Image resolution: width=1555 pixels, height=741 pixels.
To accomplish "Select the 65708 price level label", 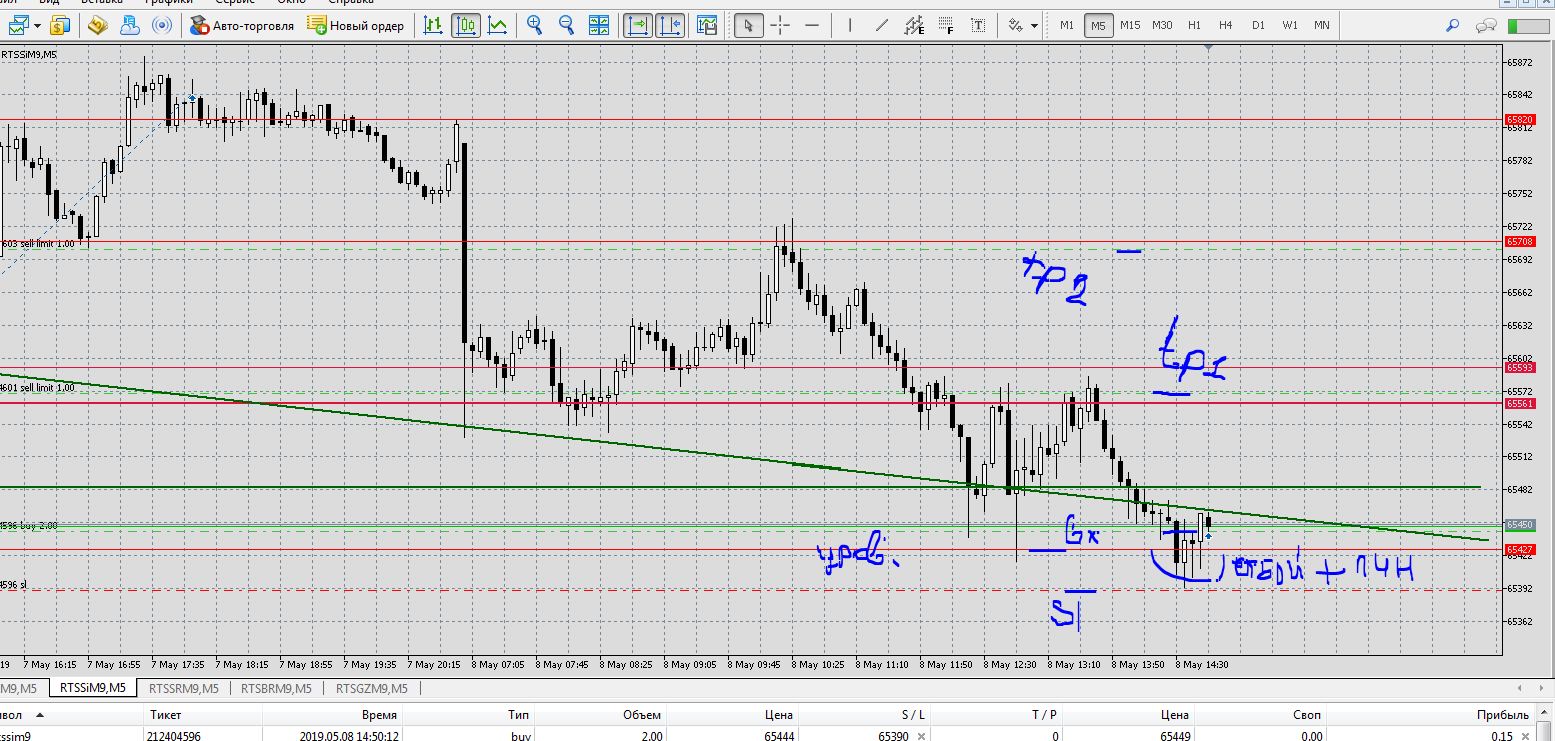I will (1519, 242).
